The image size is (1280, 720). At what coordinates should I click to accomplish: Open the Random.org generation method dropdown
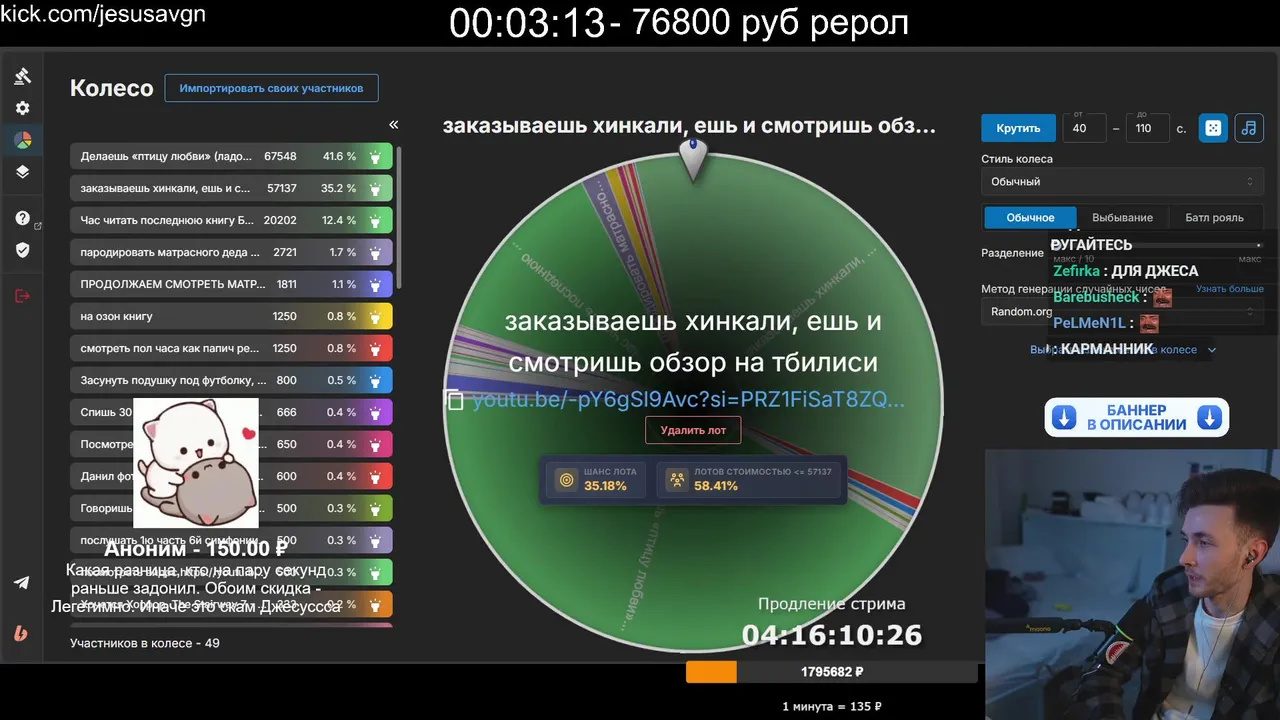pyautogui.click(x=1121, y=312)
